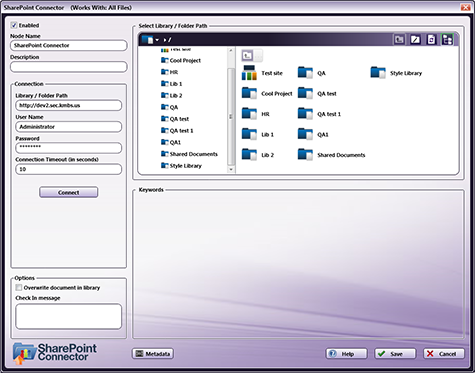
Task: Open QA test folder icon in folder view
Action: (x=305, y=93)
